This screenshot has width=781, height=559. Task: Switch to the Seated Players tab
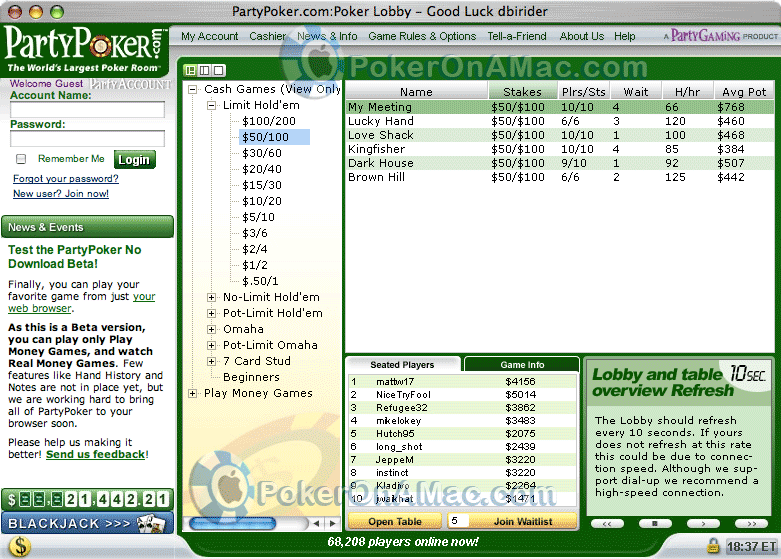coord(402,365)
